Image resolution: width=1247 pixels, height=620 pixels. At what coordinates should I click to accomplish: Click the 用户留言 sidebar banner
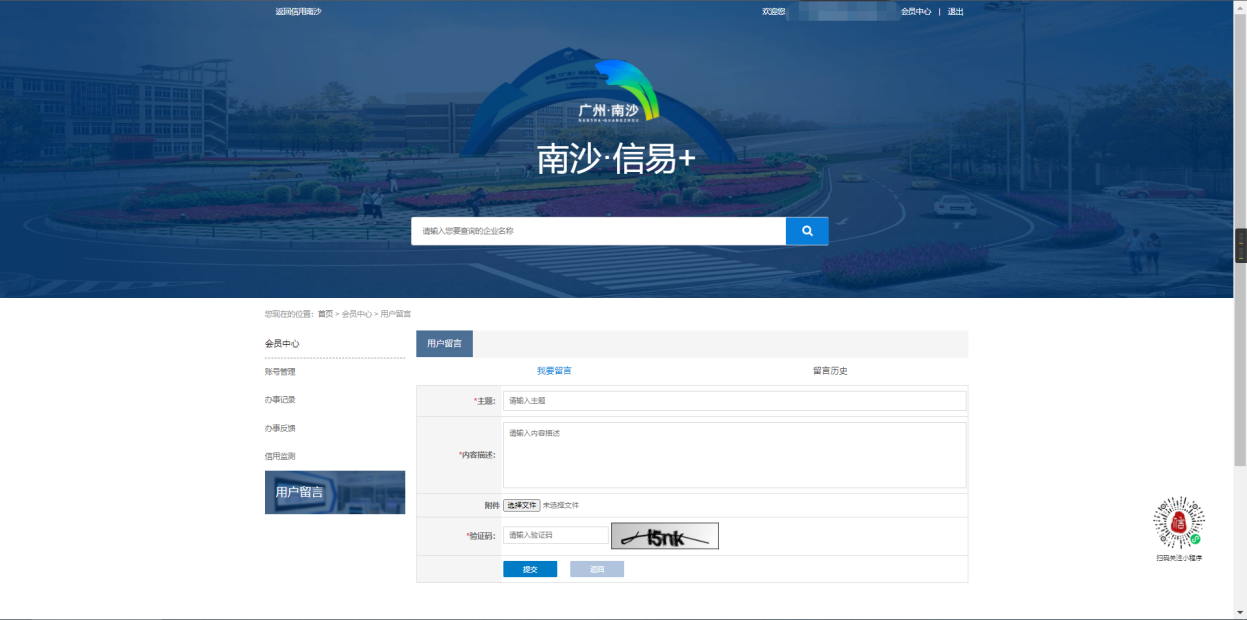click(335, 492)
